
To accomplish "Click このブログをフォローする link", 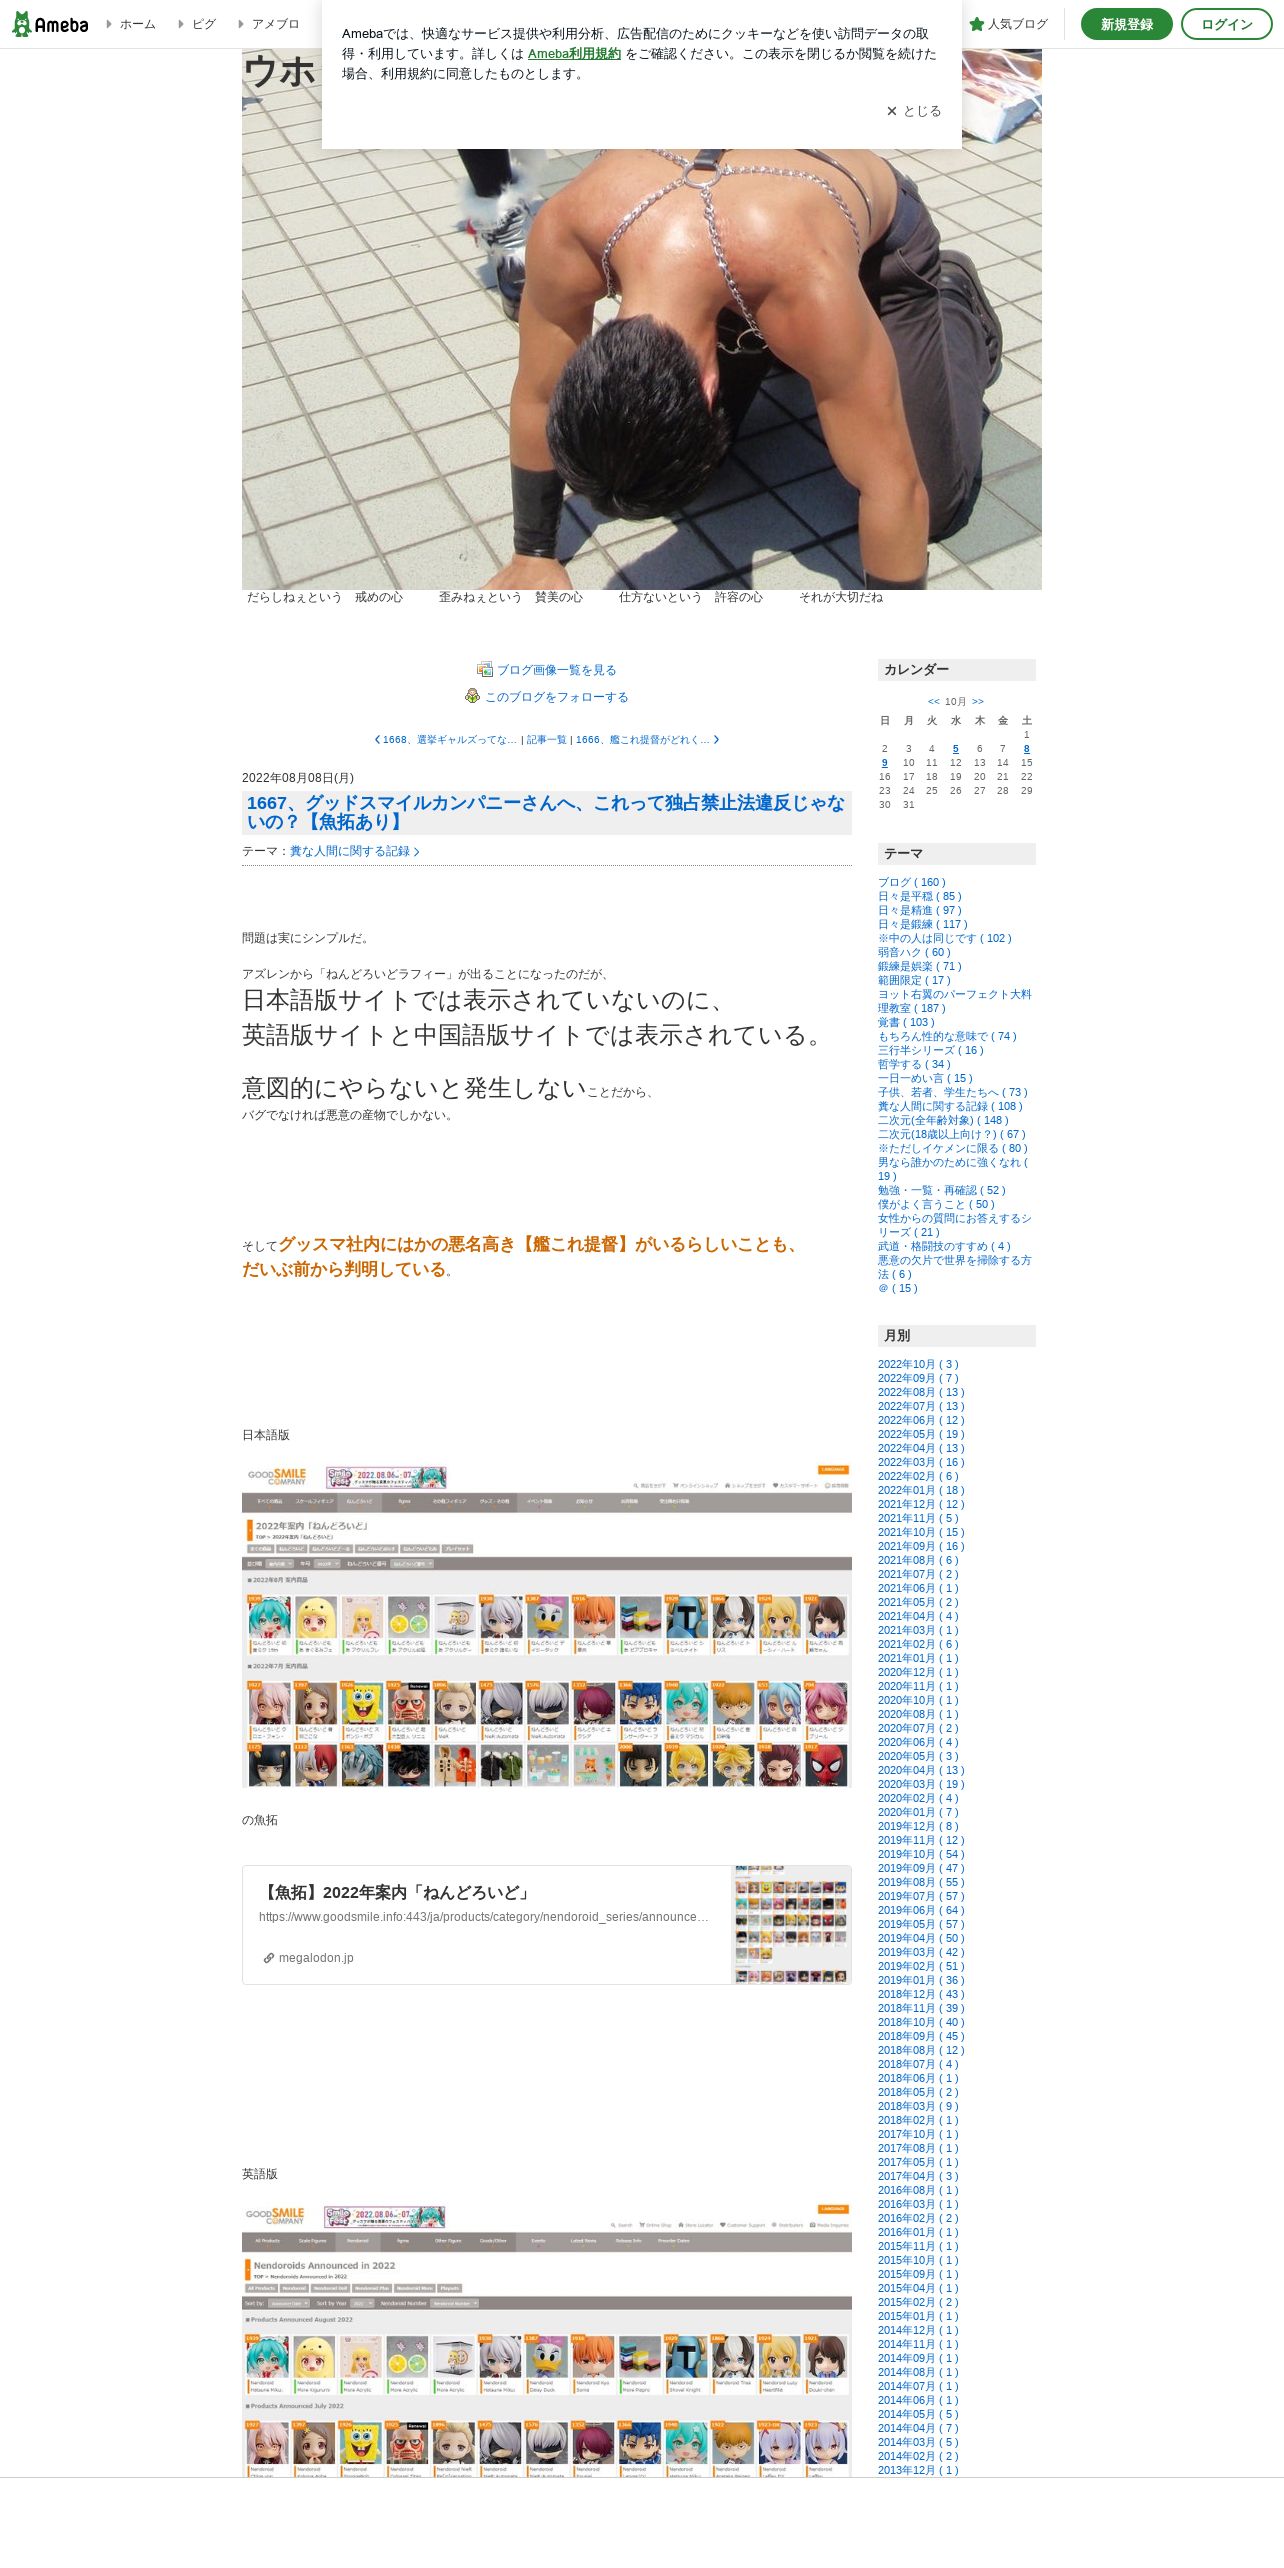I will point(557,697).
